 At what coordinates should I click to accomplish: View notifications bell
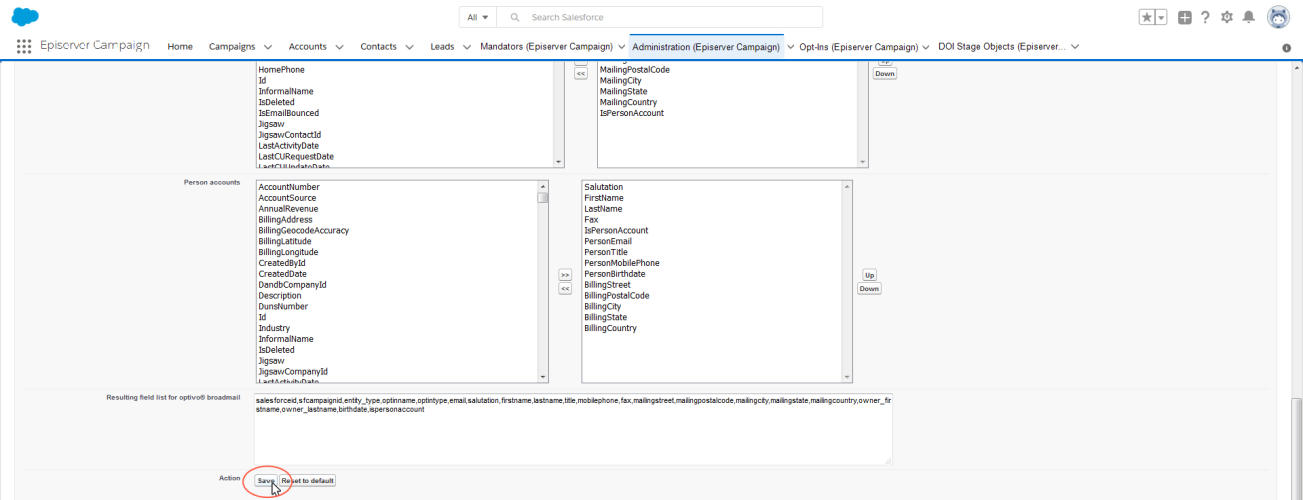coord(1248,17)
